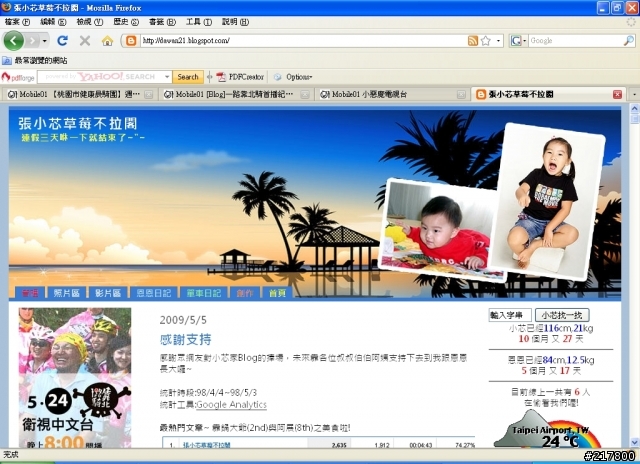Open the post title 感謝支持
This screenshot has width=640, height=464.
point(185,340)
